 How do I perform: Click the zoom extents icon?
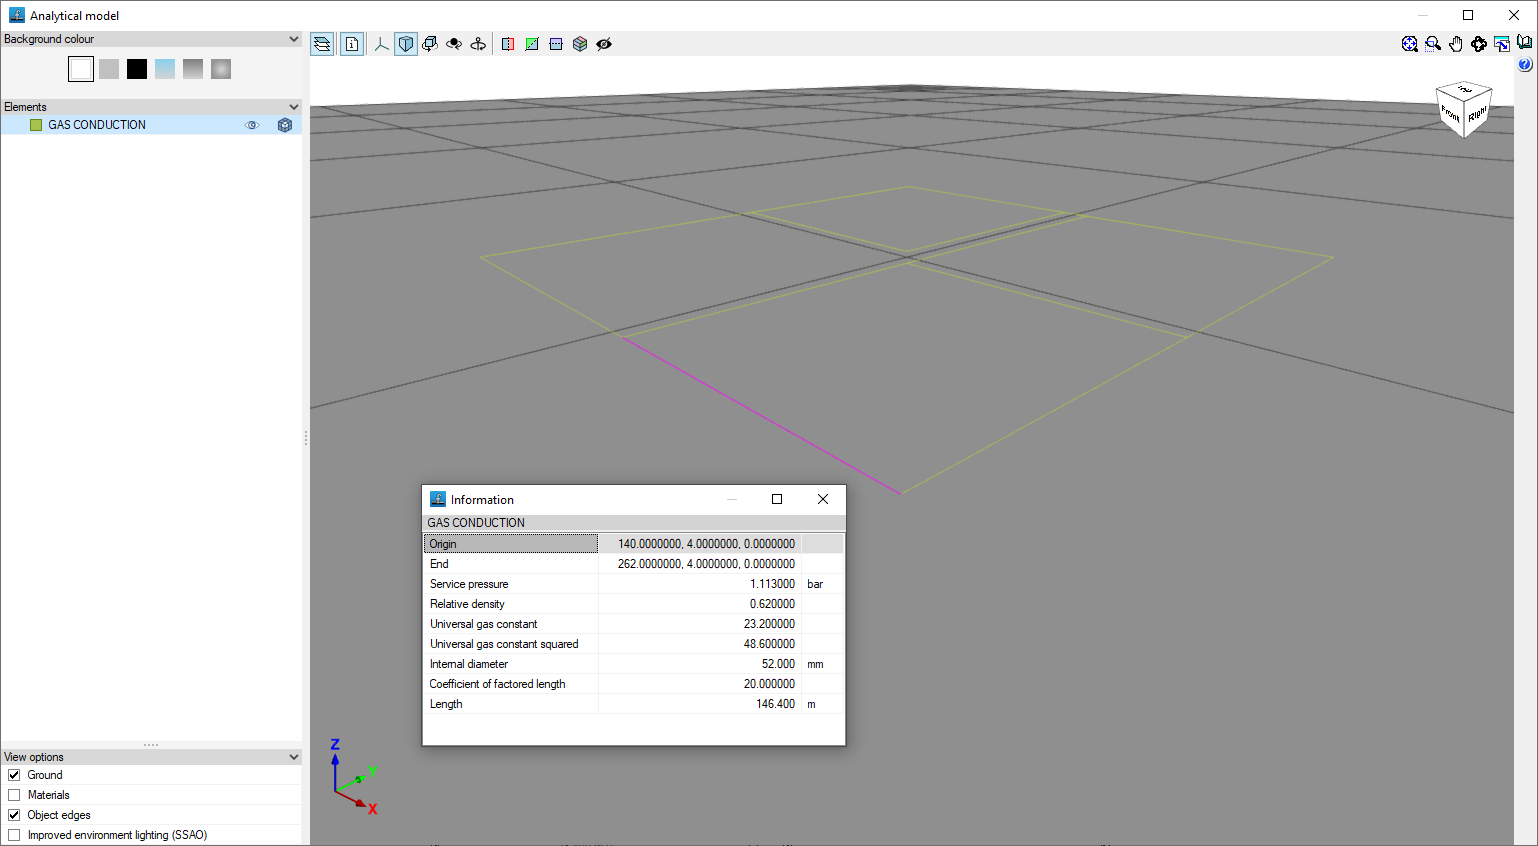[1409, 44]
